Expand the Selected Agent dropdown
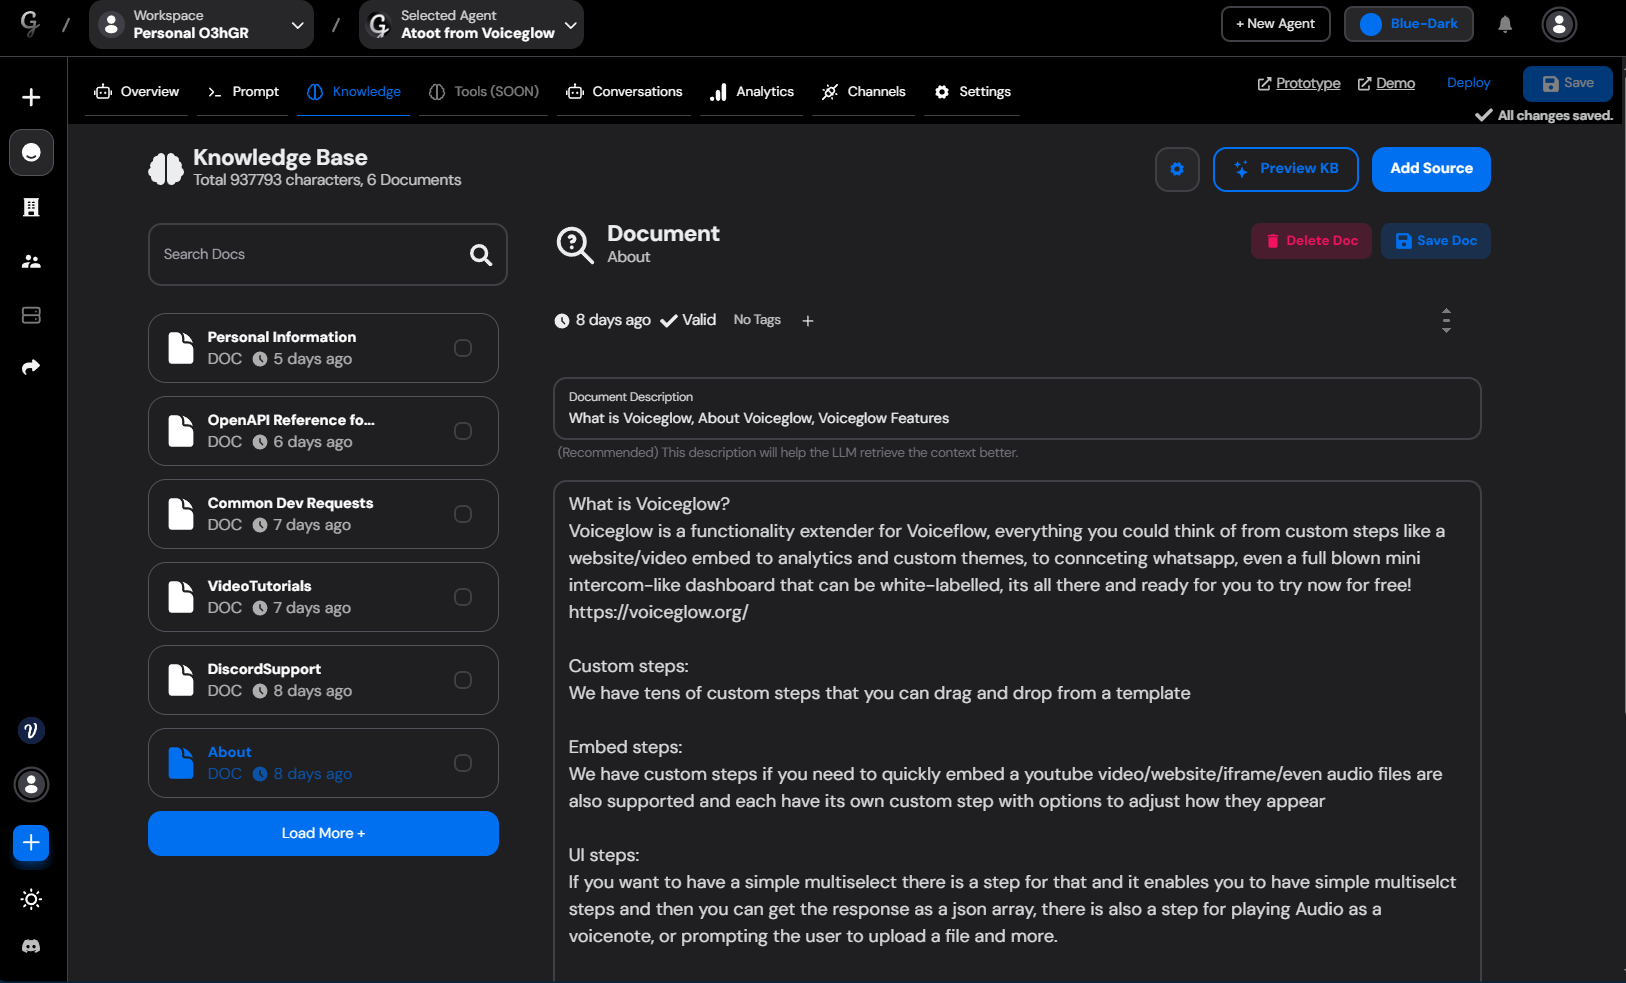The image size is (1626, 983). pyautogui.click(x=471, y=24)
